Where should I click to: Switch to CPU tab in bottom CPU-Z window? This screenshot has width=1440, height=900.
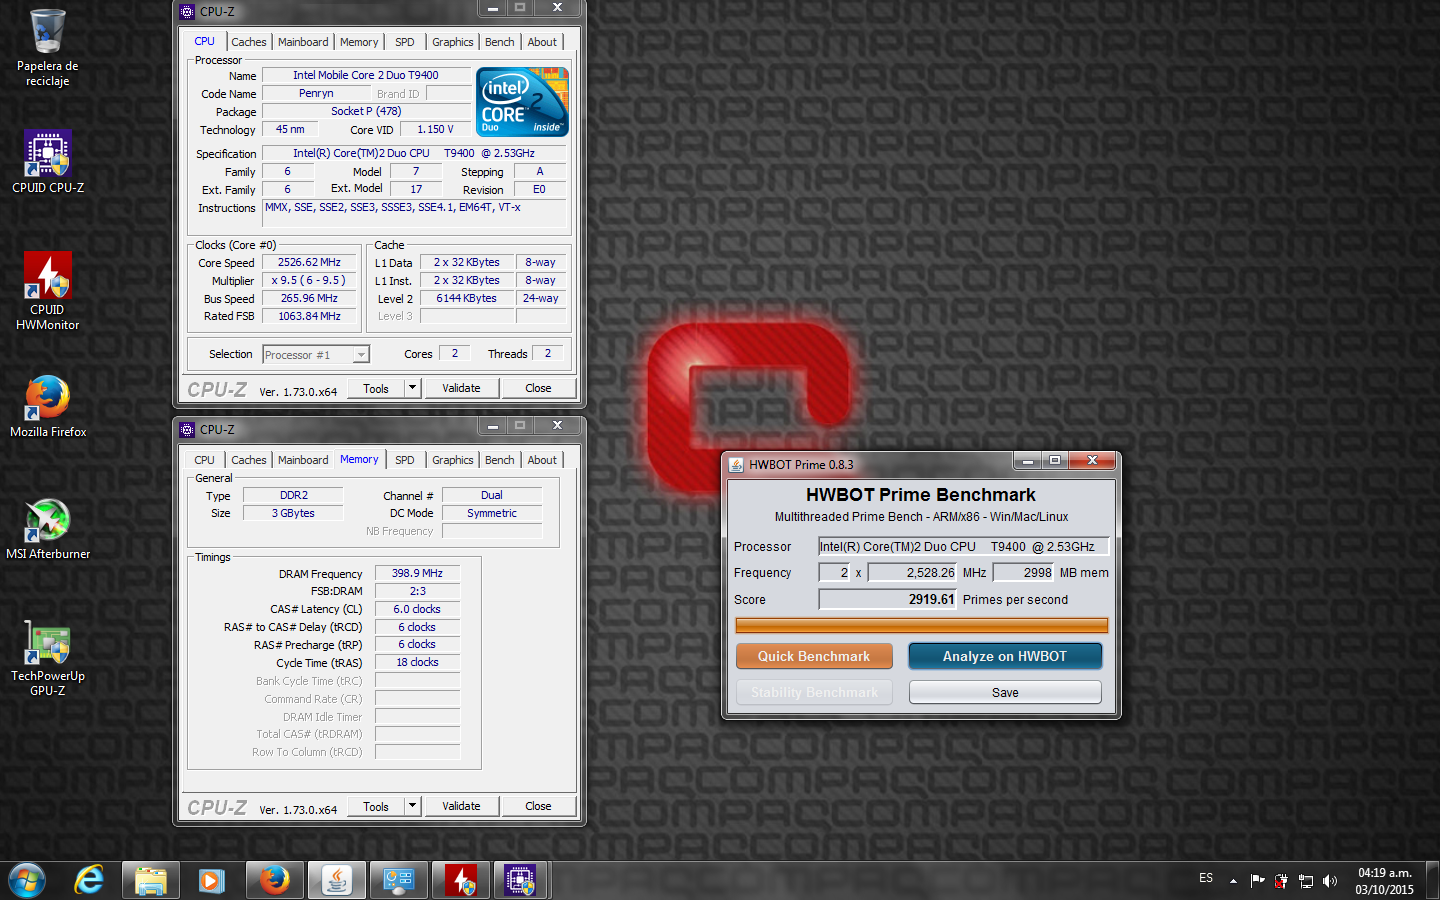pyautogui.click(x=204, y=460)
